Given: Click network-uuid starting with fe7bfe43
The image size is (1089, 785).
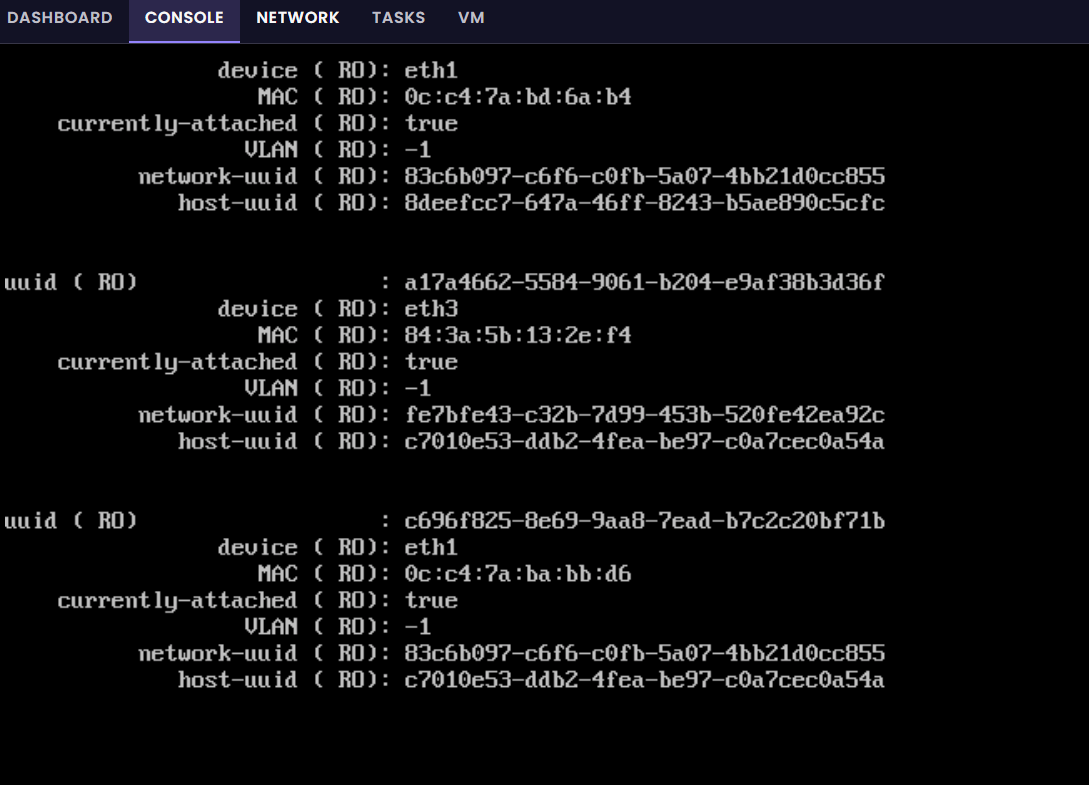Looking at the screenshot, I should point(645,415).
